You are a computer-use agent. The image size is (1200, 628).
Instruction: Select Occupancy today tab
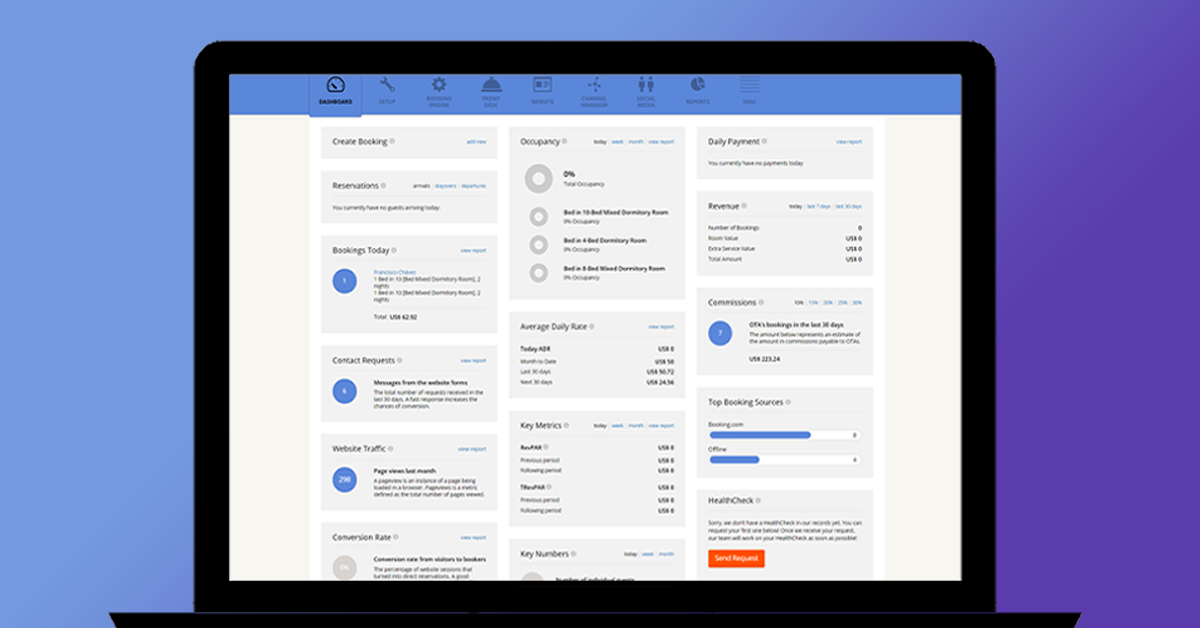coord(600,142)
